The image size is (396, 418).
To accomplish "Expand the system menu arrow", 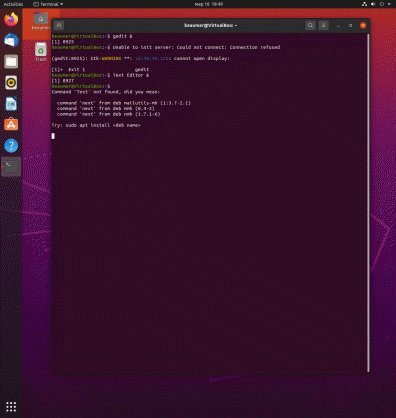I will 389,4.
